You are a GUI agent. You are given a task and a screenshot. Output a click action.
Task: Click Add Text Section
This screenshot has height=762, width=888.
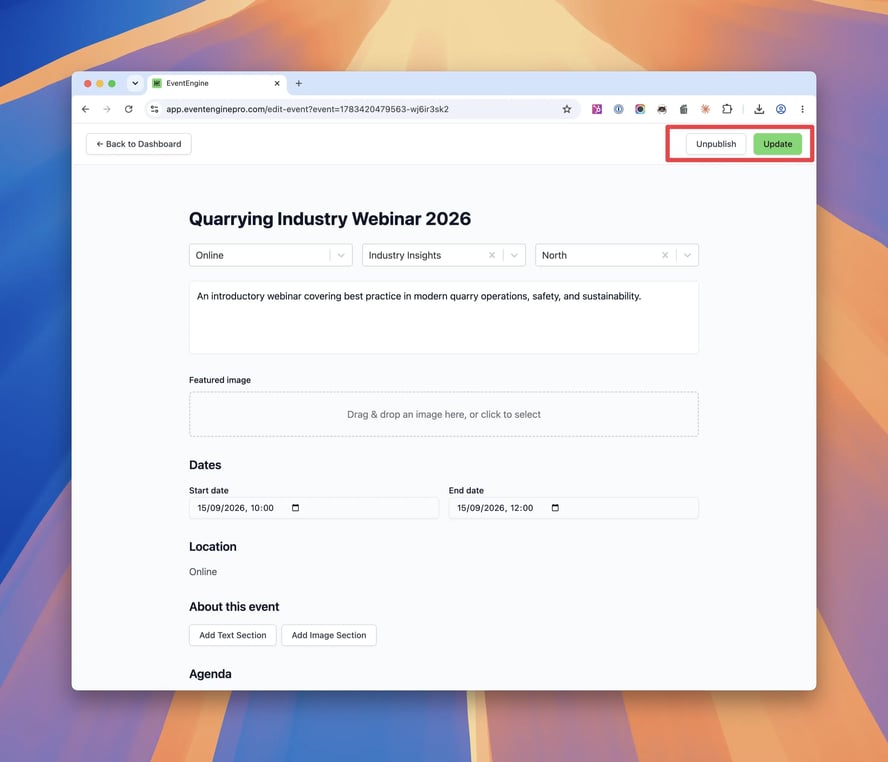tap(233, 635)
